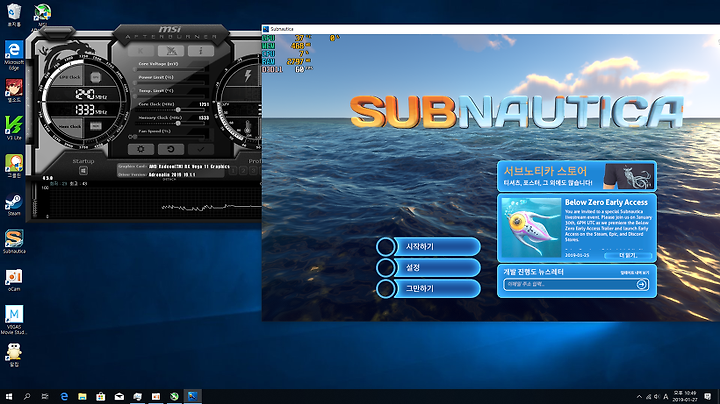Open the V3 Lite desktop icon
This screenshot has height=404, width=720.
pos(14,128)
